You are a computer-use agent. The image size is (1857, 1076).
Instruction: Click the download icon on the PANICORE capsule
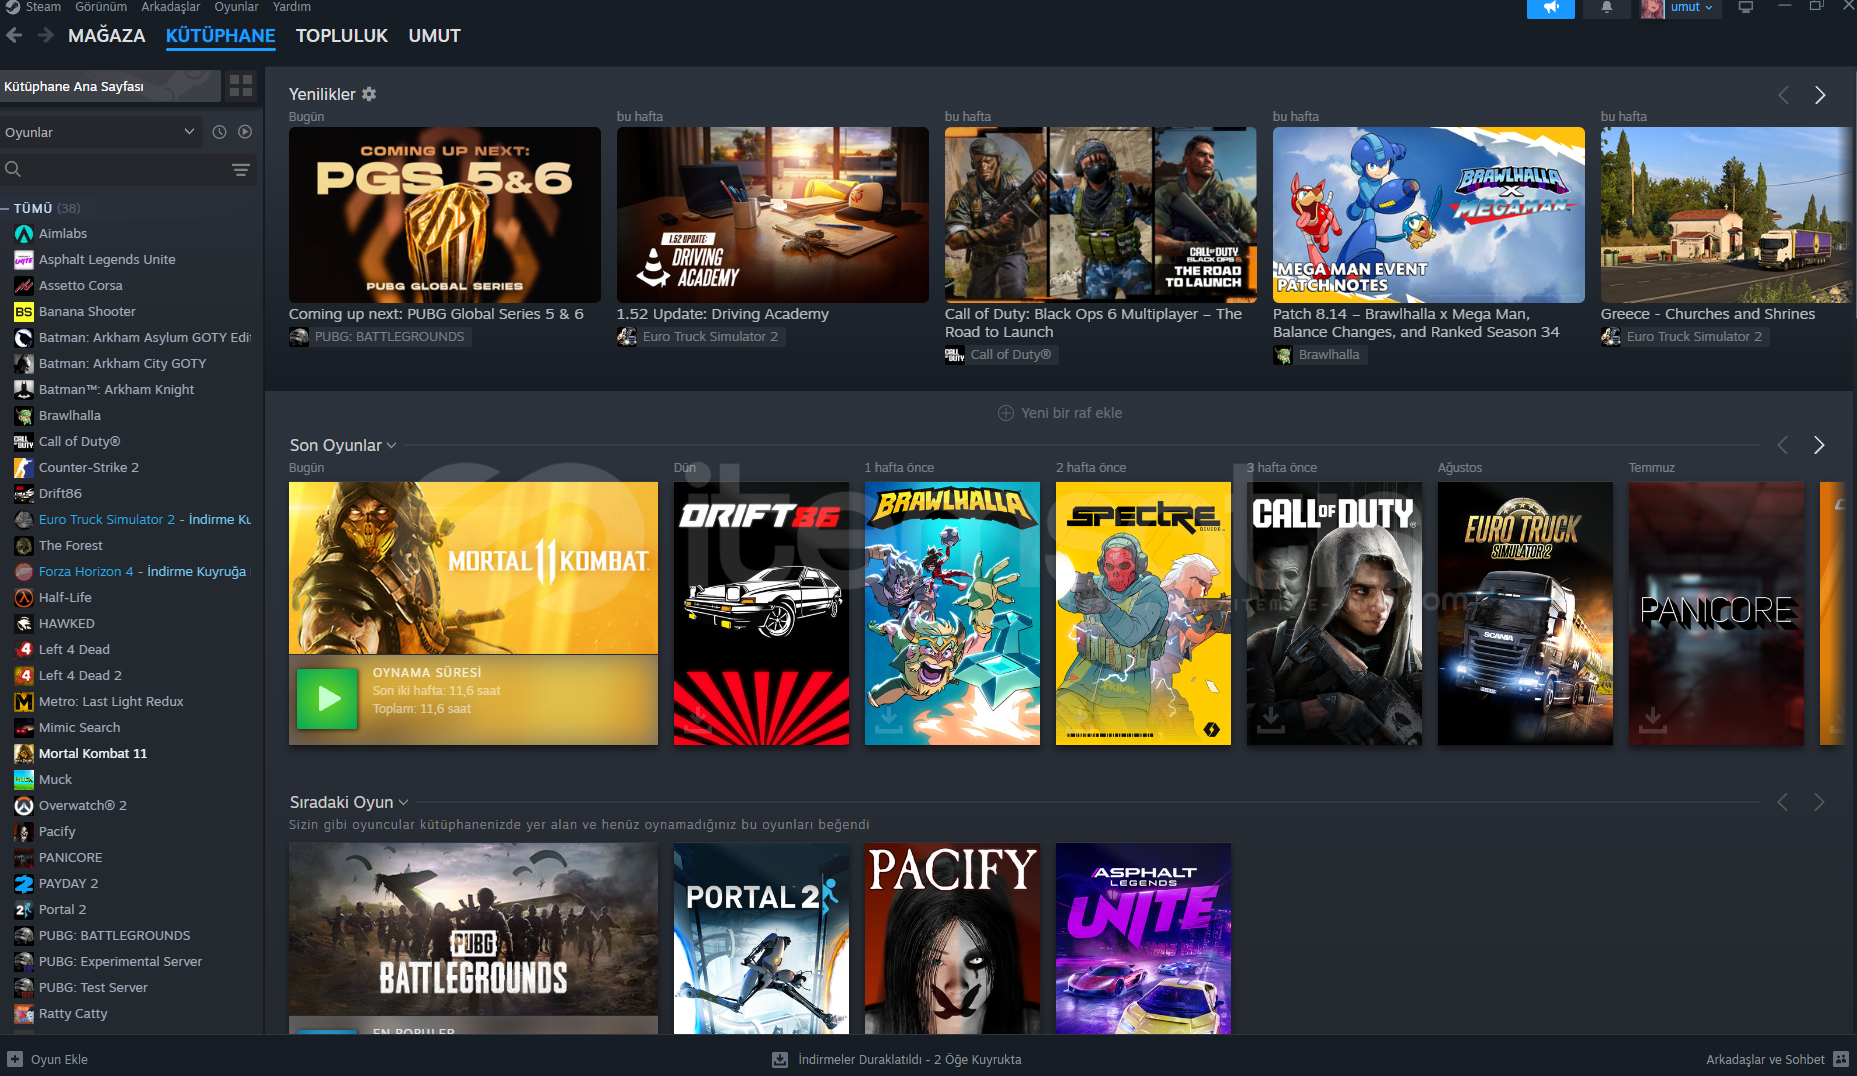[1653, 719]
